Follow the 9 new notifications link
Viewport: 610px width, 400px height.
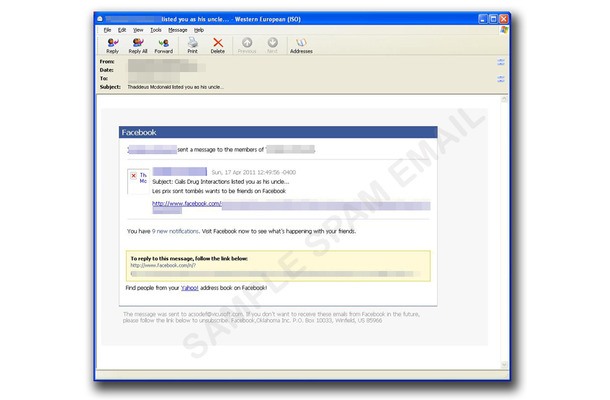point(175,231)
